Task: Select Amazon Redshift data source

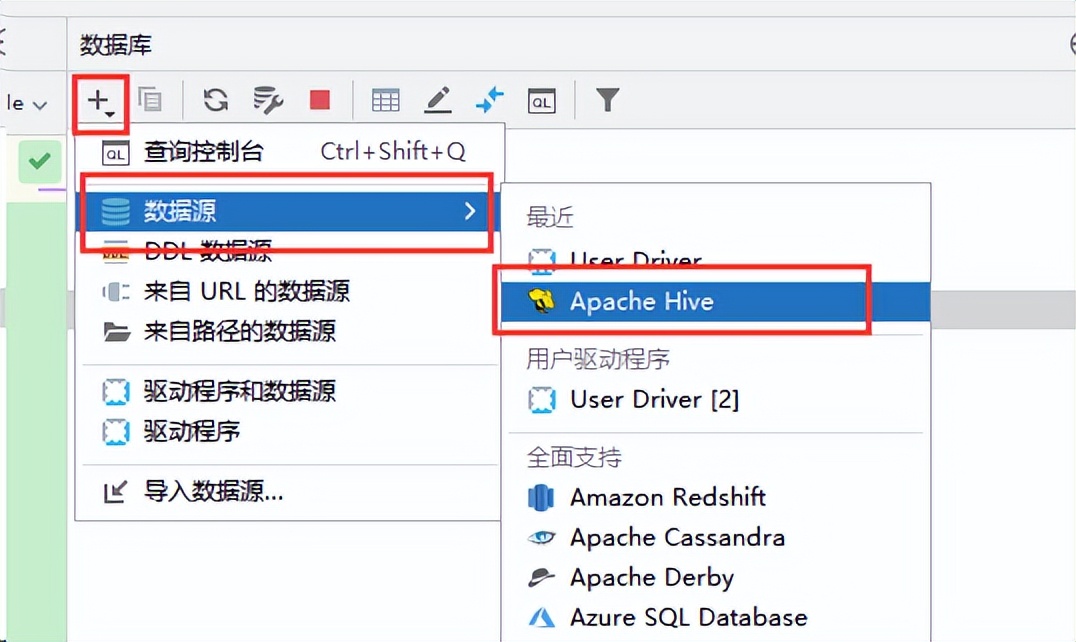Action: [x=716, y=497]
